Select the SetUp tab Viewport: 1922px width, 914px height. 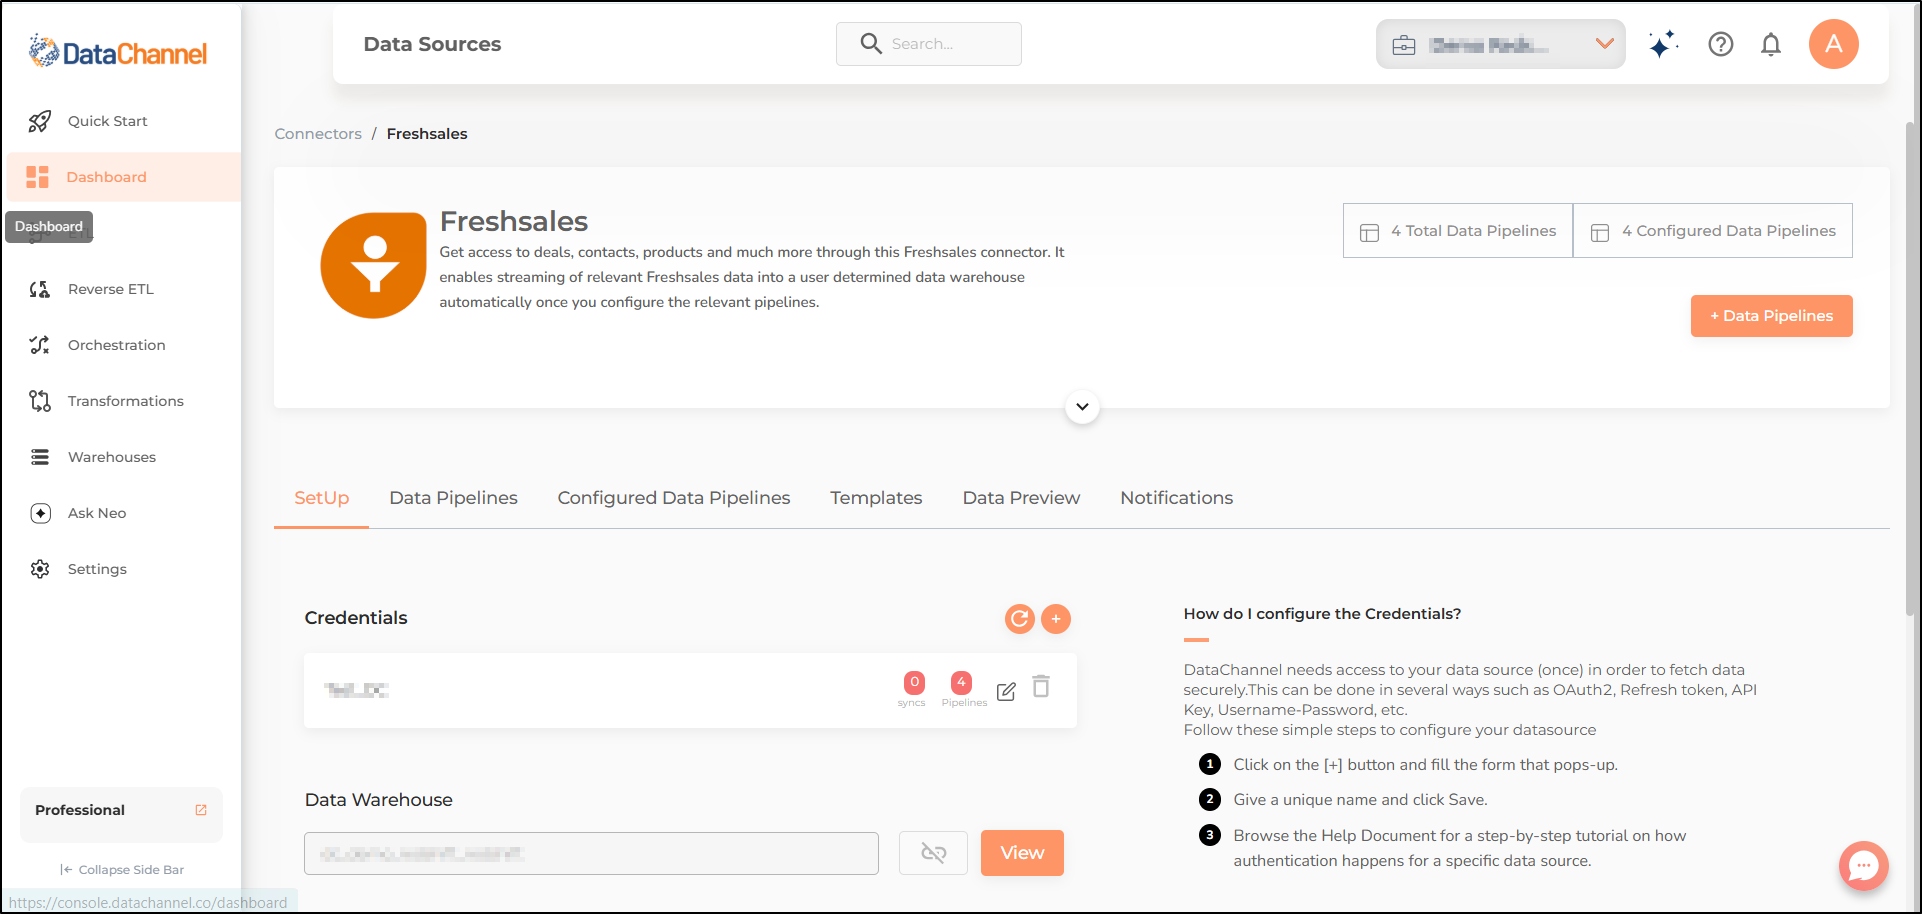[x=322, y=498]
